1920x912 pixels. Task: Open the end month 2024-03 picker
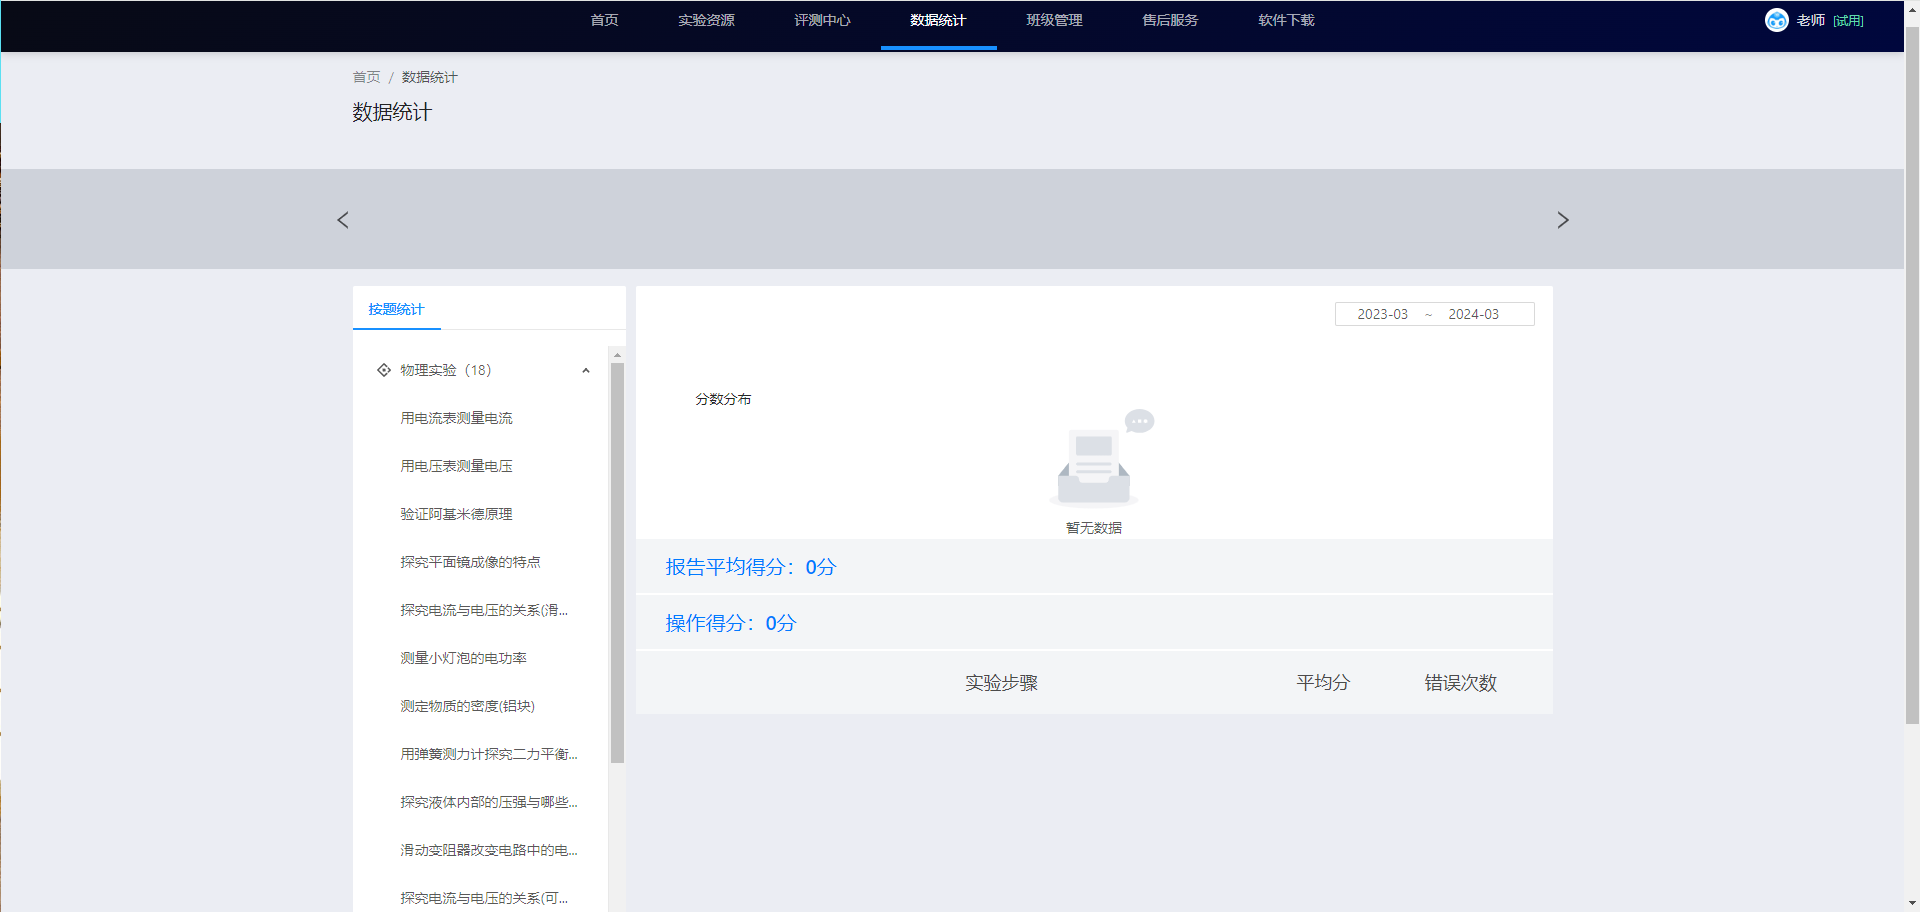(x=1473, y=314)
